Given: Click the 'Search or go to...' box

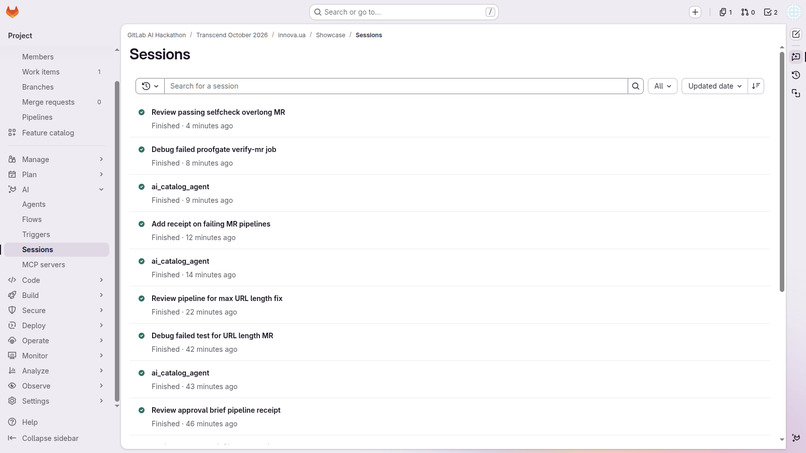Looking at the screenshot, I should (404, 12).
